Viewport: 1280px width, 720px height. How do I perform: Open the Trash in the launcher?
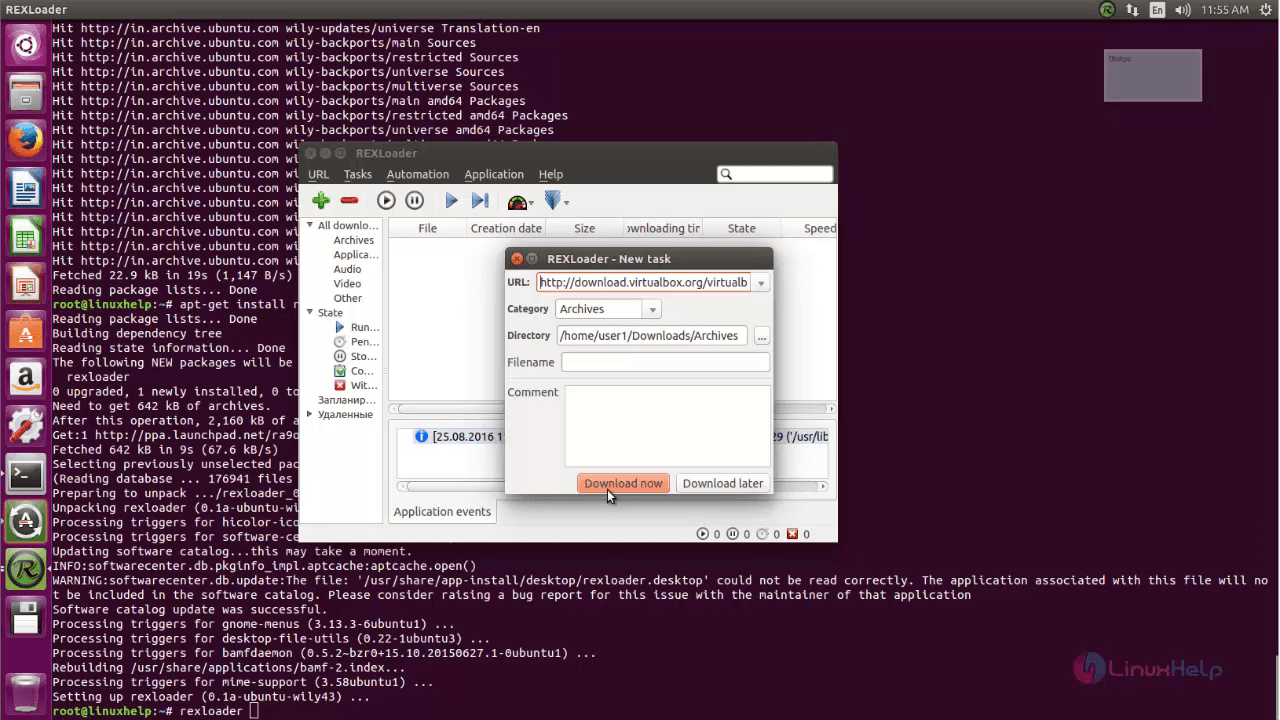tap(25, 692)
